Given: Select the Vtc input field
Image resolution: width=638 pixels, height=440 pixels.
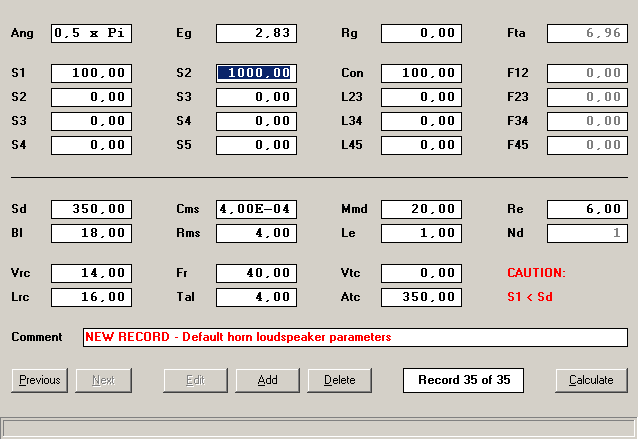Looking at the screenshot, I should [x=422, y=273].
